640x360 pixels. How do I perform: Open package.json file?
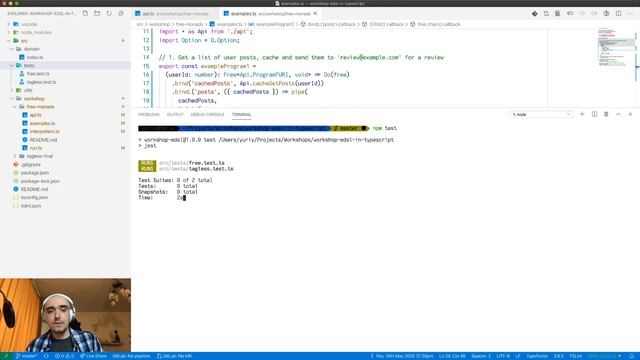[35, 173]
